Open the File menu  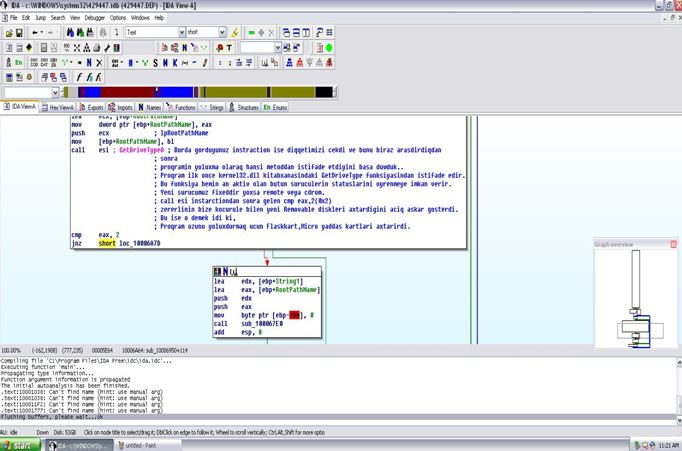click(x=13, y=18)
